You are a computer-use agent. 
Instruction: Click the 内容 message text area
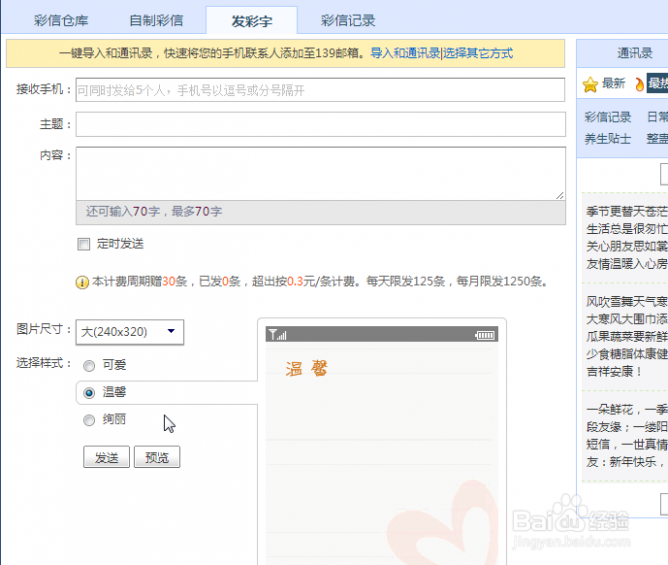320,173
